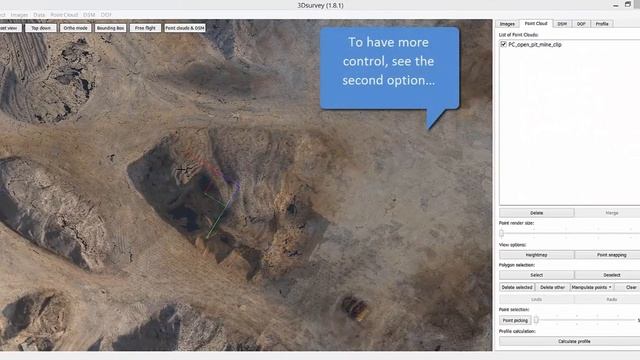The height and width of the screenshot is (360, 640).
Task: Switch to the Profile tab
Action: click(x=602, y=24)
